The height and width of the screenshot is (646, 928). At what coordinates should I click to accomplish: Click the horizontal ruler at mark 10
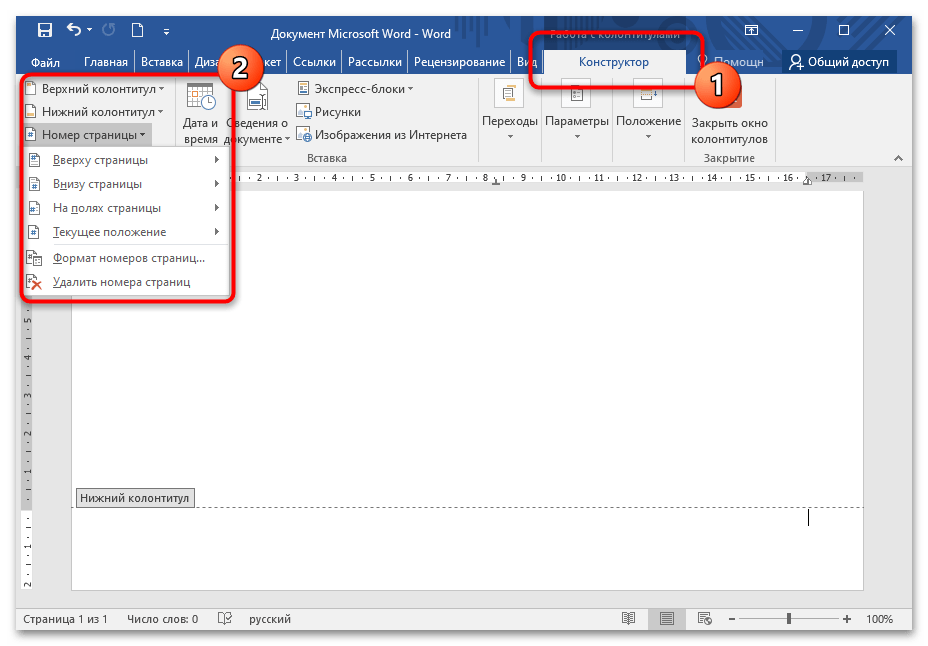(x=560, y=177)
